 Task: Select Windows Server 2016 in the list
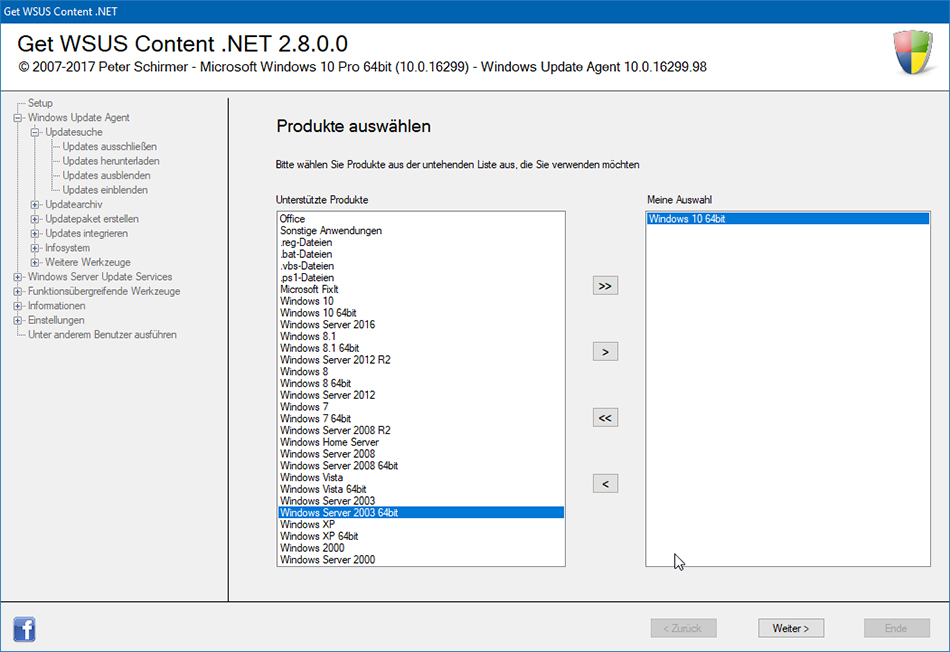[421, 325]
